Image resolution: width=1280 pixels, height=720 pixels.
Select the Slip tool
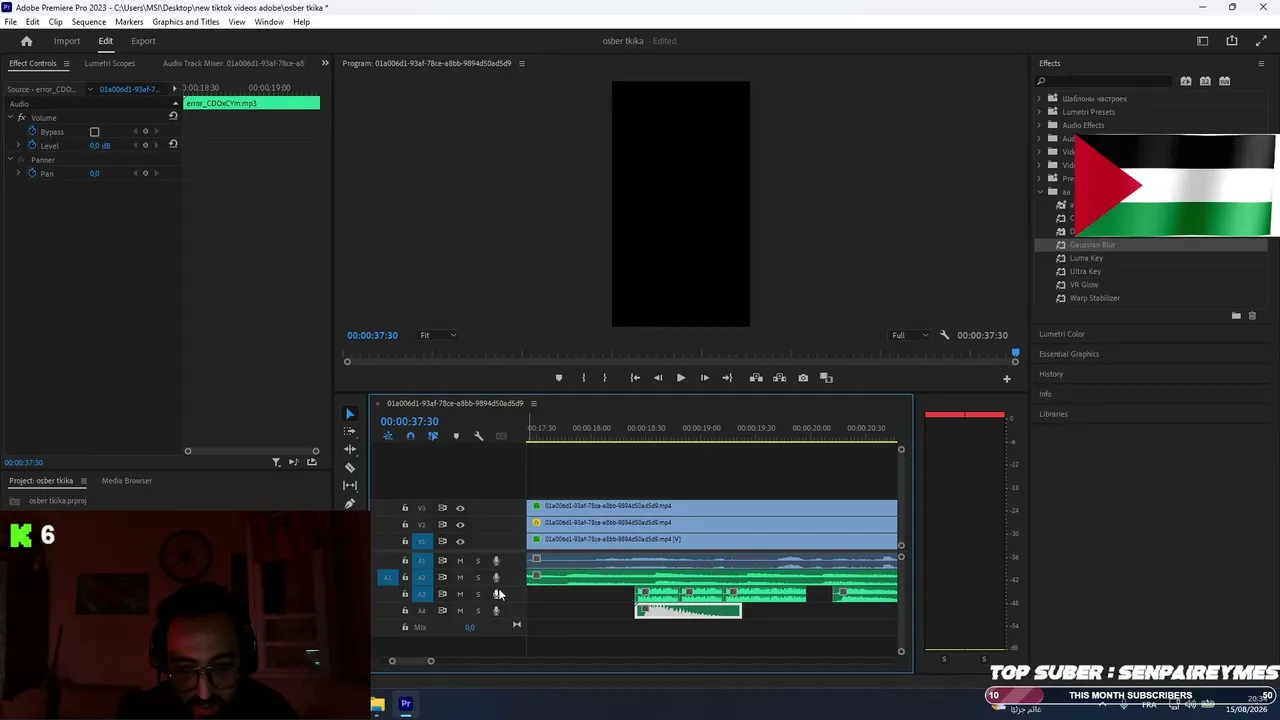pos(349,485)
